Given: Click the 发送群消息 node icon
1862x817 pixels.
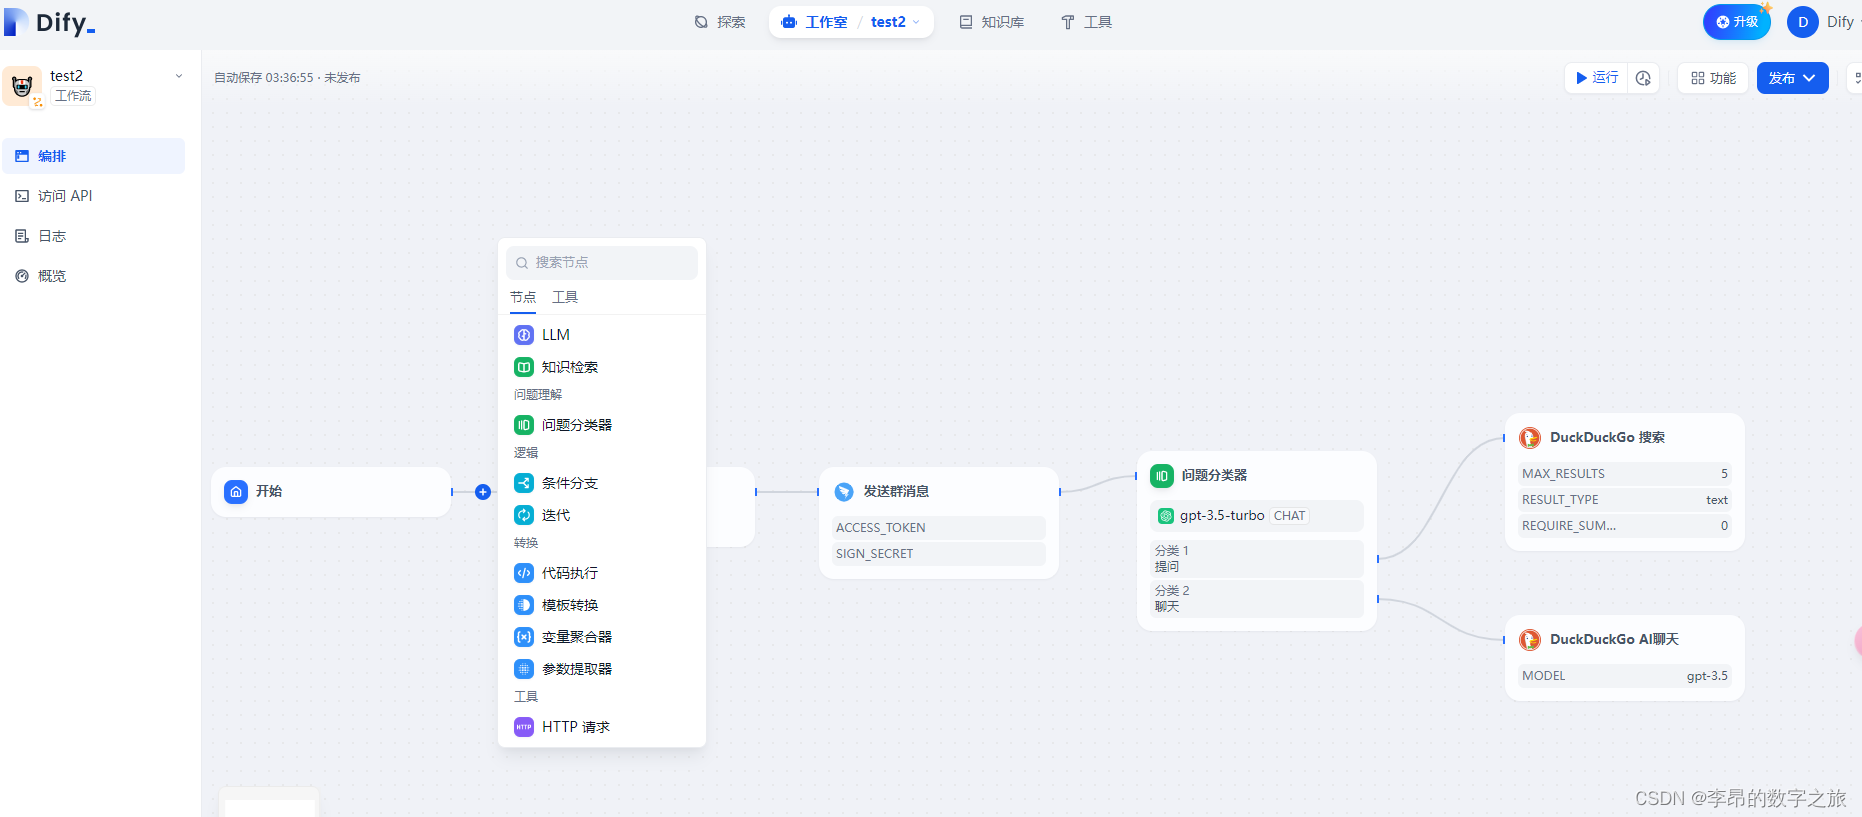Looking at the screenshot, I should click(x=844, y=492).
